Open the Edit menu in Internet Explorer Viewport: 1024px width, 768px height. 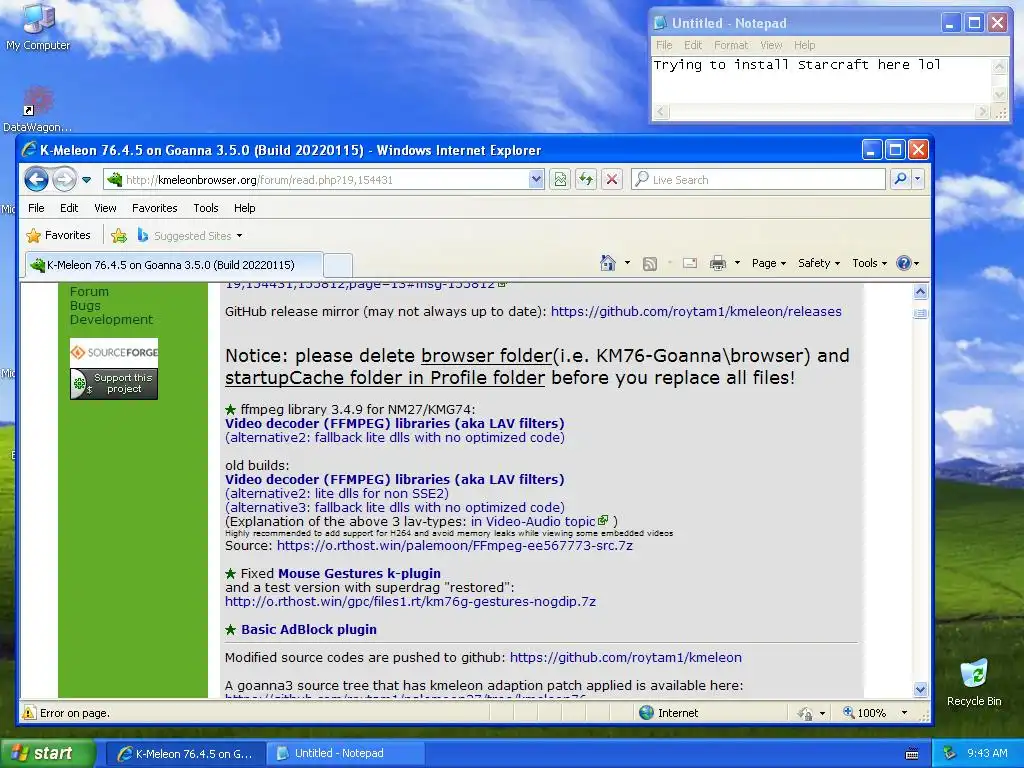[69, 208]
